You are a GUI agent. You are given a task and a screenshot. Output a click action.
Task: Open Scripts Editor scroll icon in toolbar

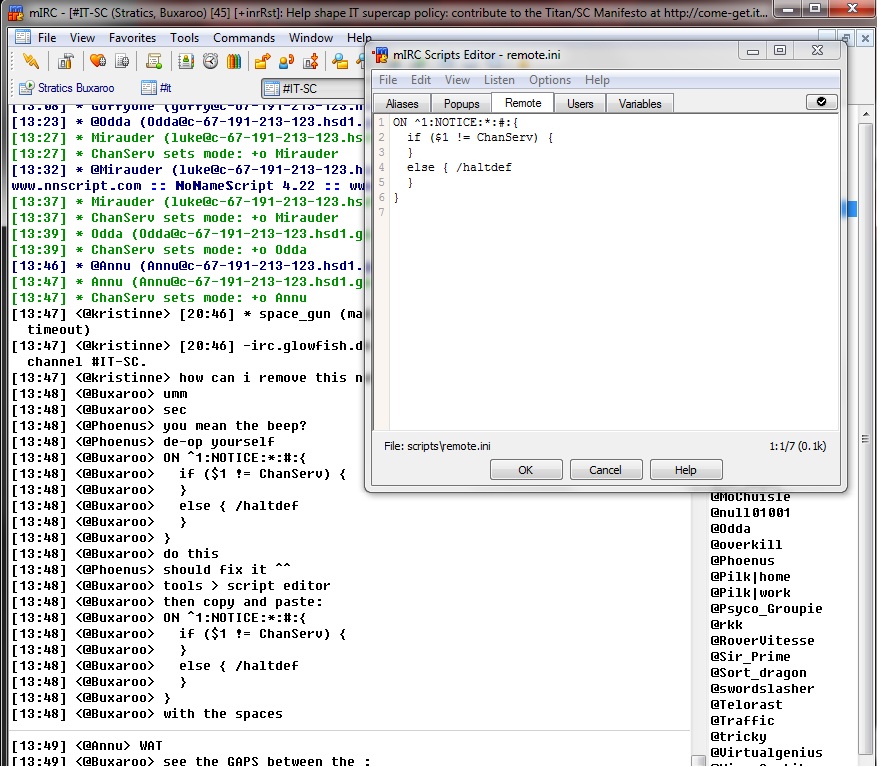pyautogui.click(x=153, y=62)
